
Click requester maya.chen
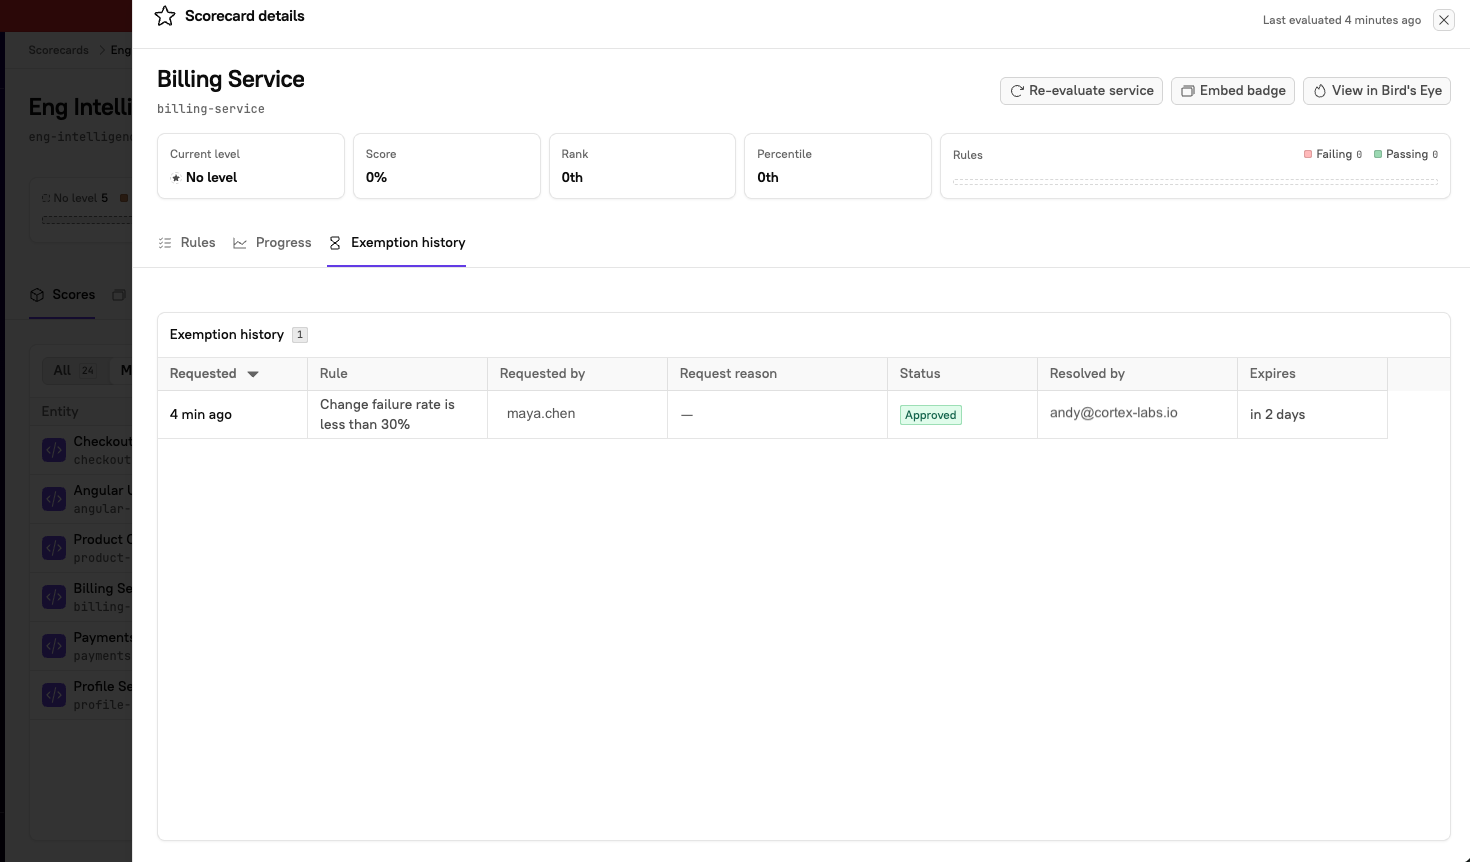541,414
